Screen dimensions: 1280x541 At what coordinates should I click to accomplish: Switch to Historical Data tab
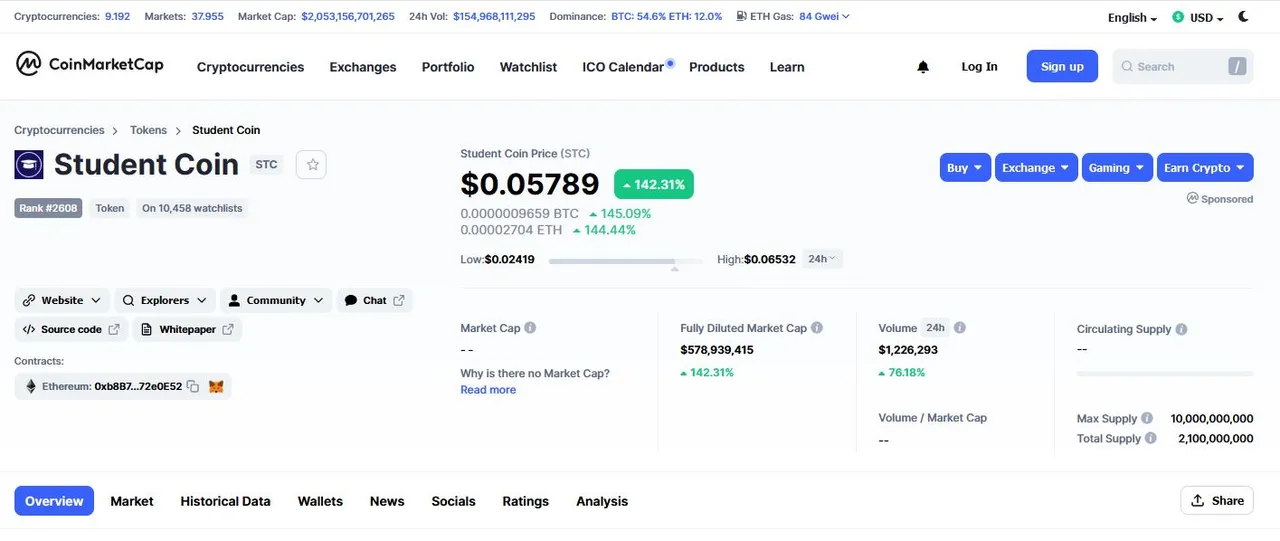click(x=225, y=501)
